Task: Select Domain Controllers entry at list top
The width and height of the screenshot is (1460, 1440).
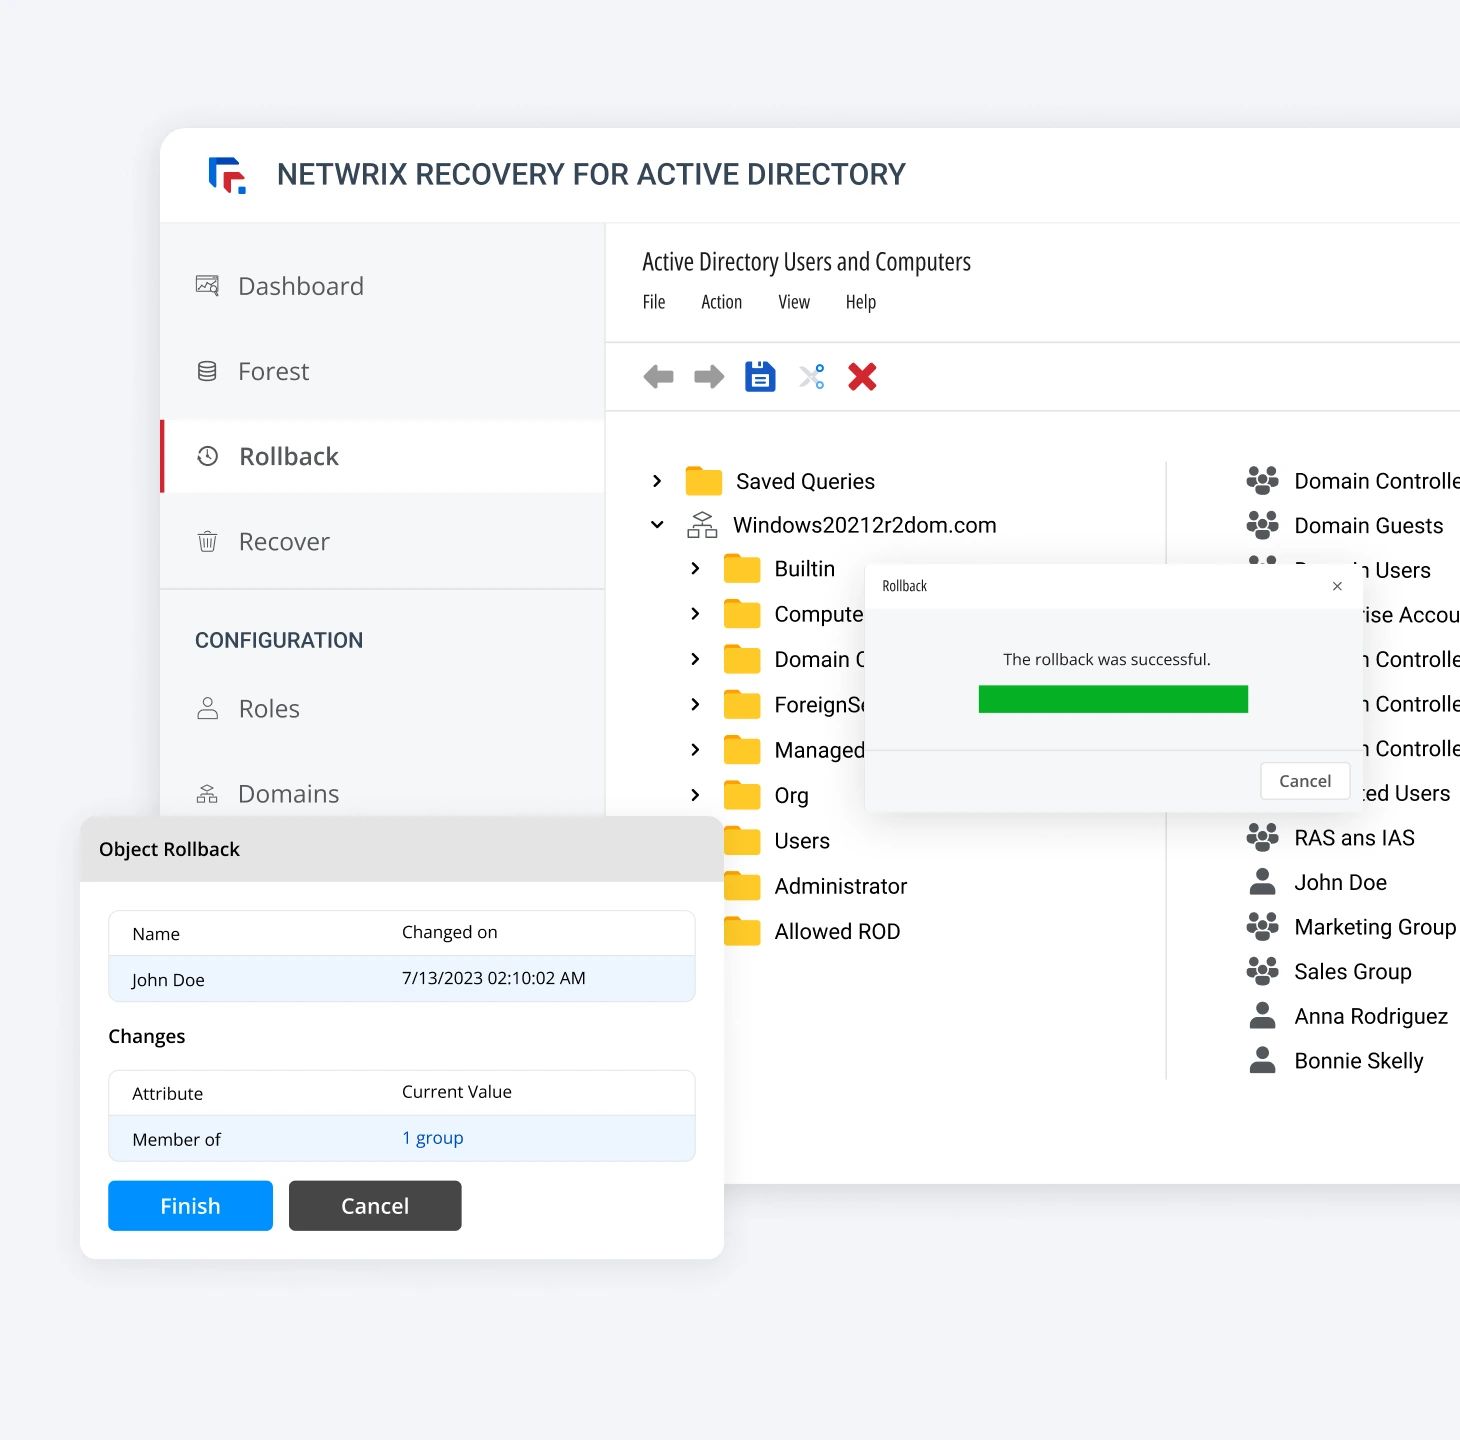Action: click(1353, 481)
